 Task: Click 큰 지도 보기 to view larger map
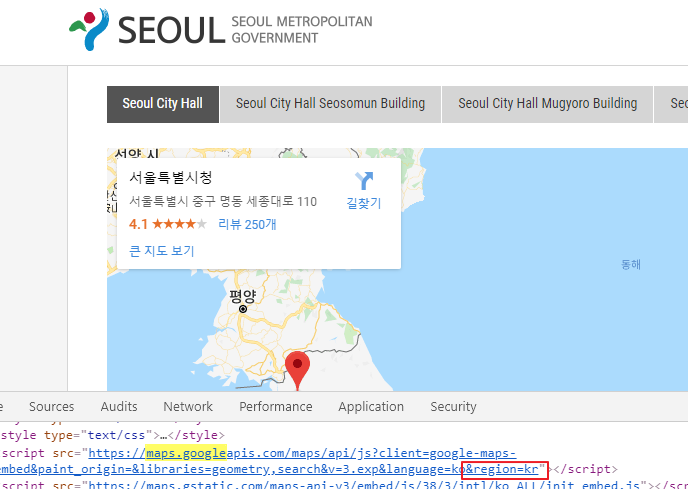click(x=161, y=251)
